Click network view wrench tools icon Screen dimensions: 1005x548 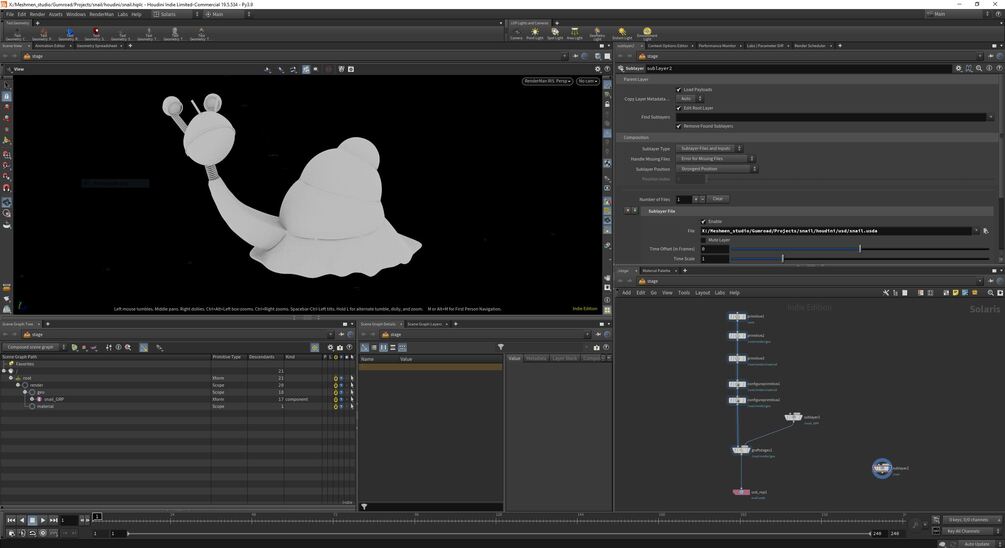coord(886,293)
